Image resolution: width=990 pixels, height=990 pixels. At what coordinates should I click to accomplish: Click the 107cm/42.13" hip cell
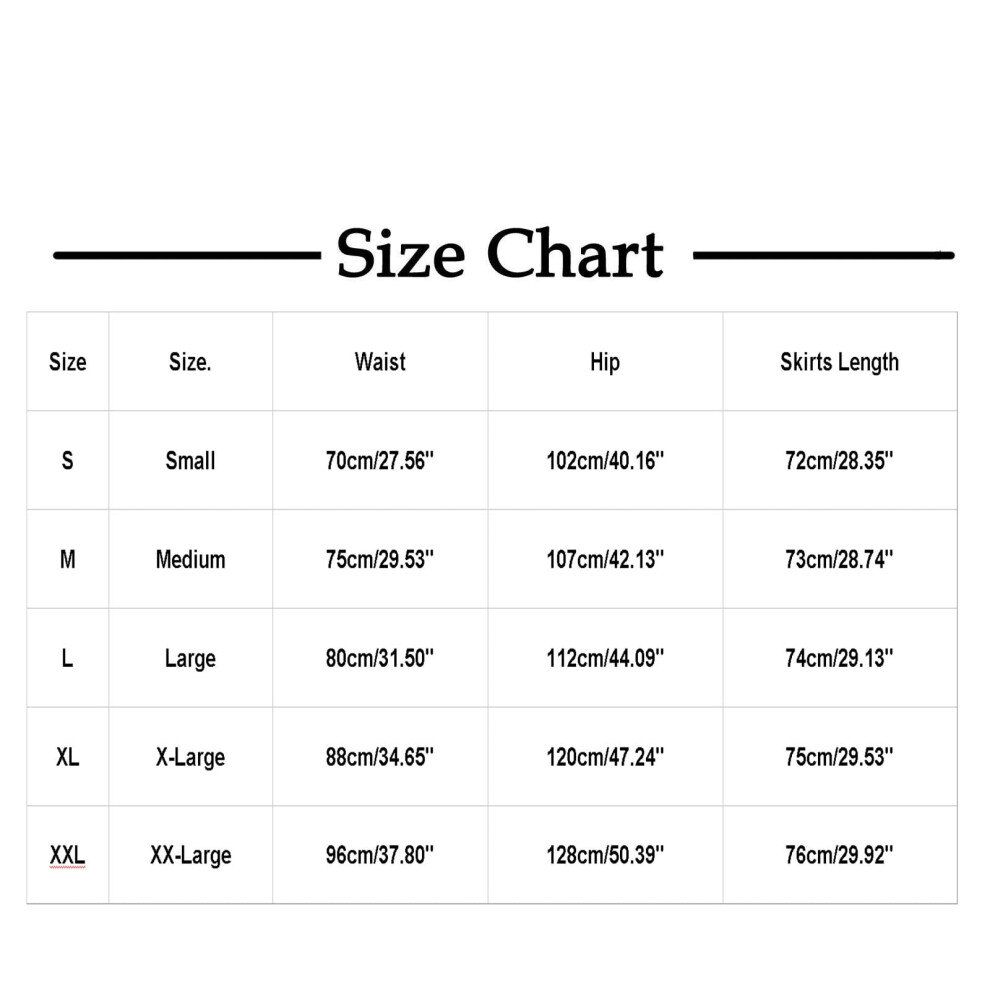605,559
